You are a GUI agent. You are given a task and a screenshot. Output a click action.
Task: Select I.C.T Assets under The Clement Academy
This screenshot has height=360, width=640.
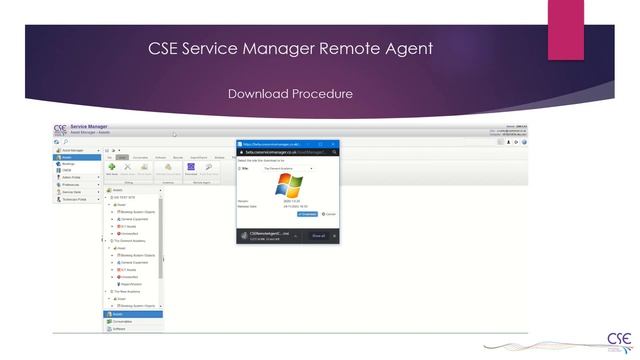(128, 270)
